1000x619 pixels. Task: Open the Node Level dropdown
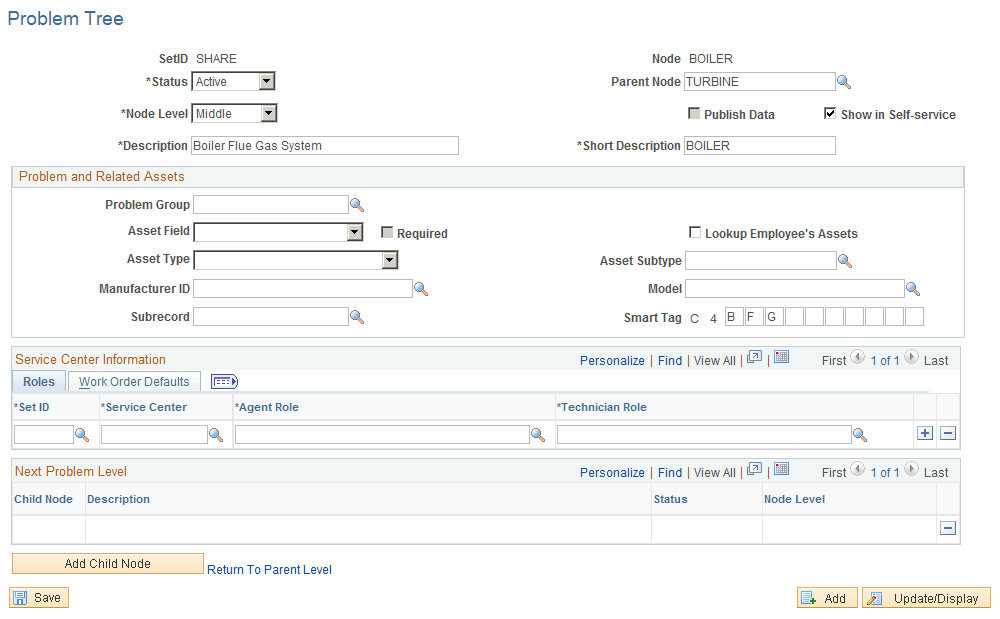235,113
